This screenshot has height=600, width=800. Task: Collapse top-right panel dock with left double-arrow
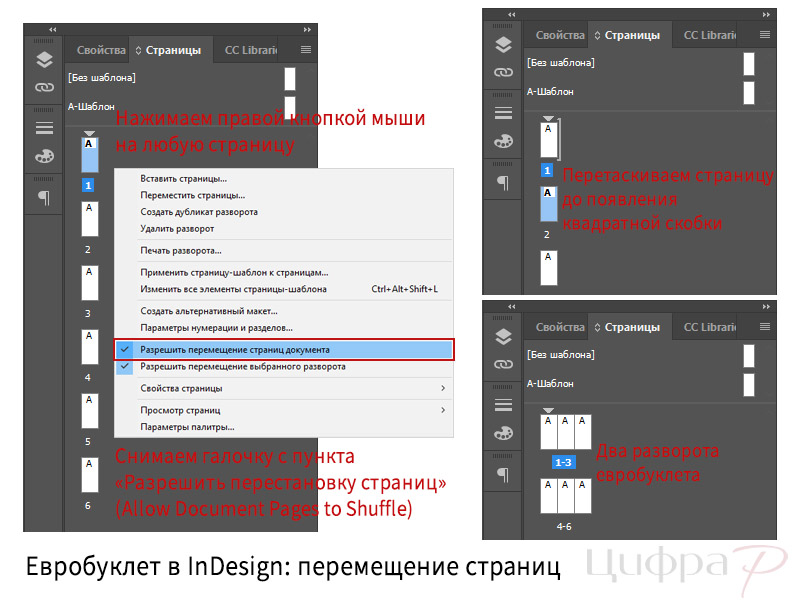click(512, 15)
